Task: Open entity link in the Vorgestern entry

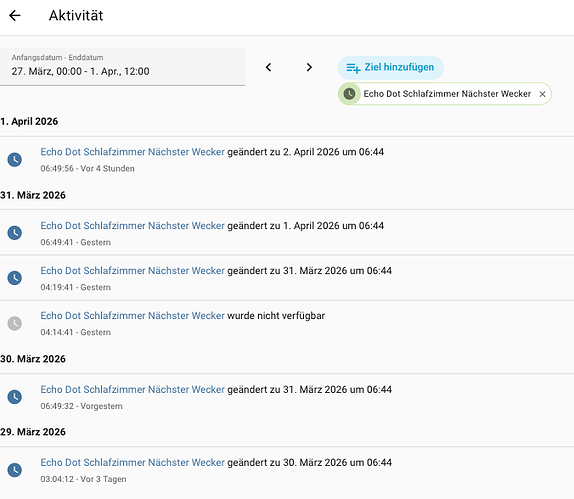Action: point(132,390)
